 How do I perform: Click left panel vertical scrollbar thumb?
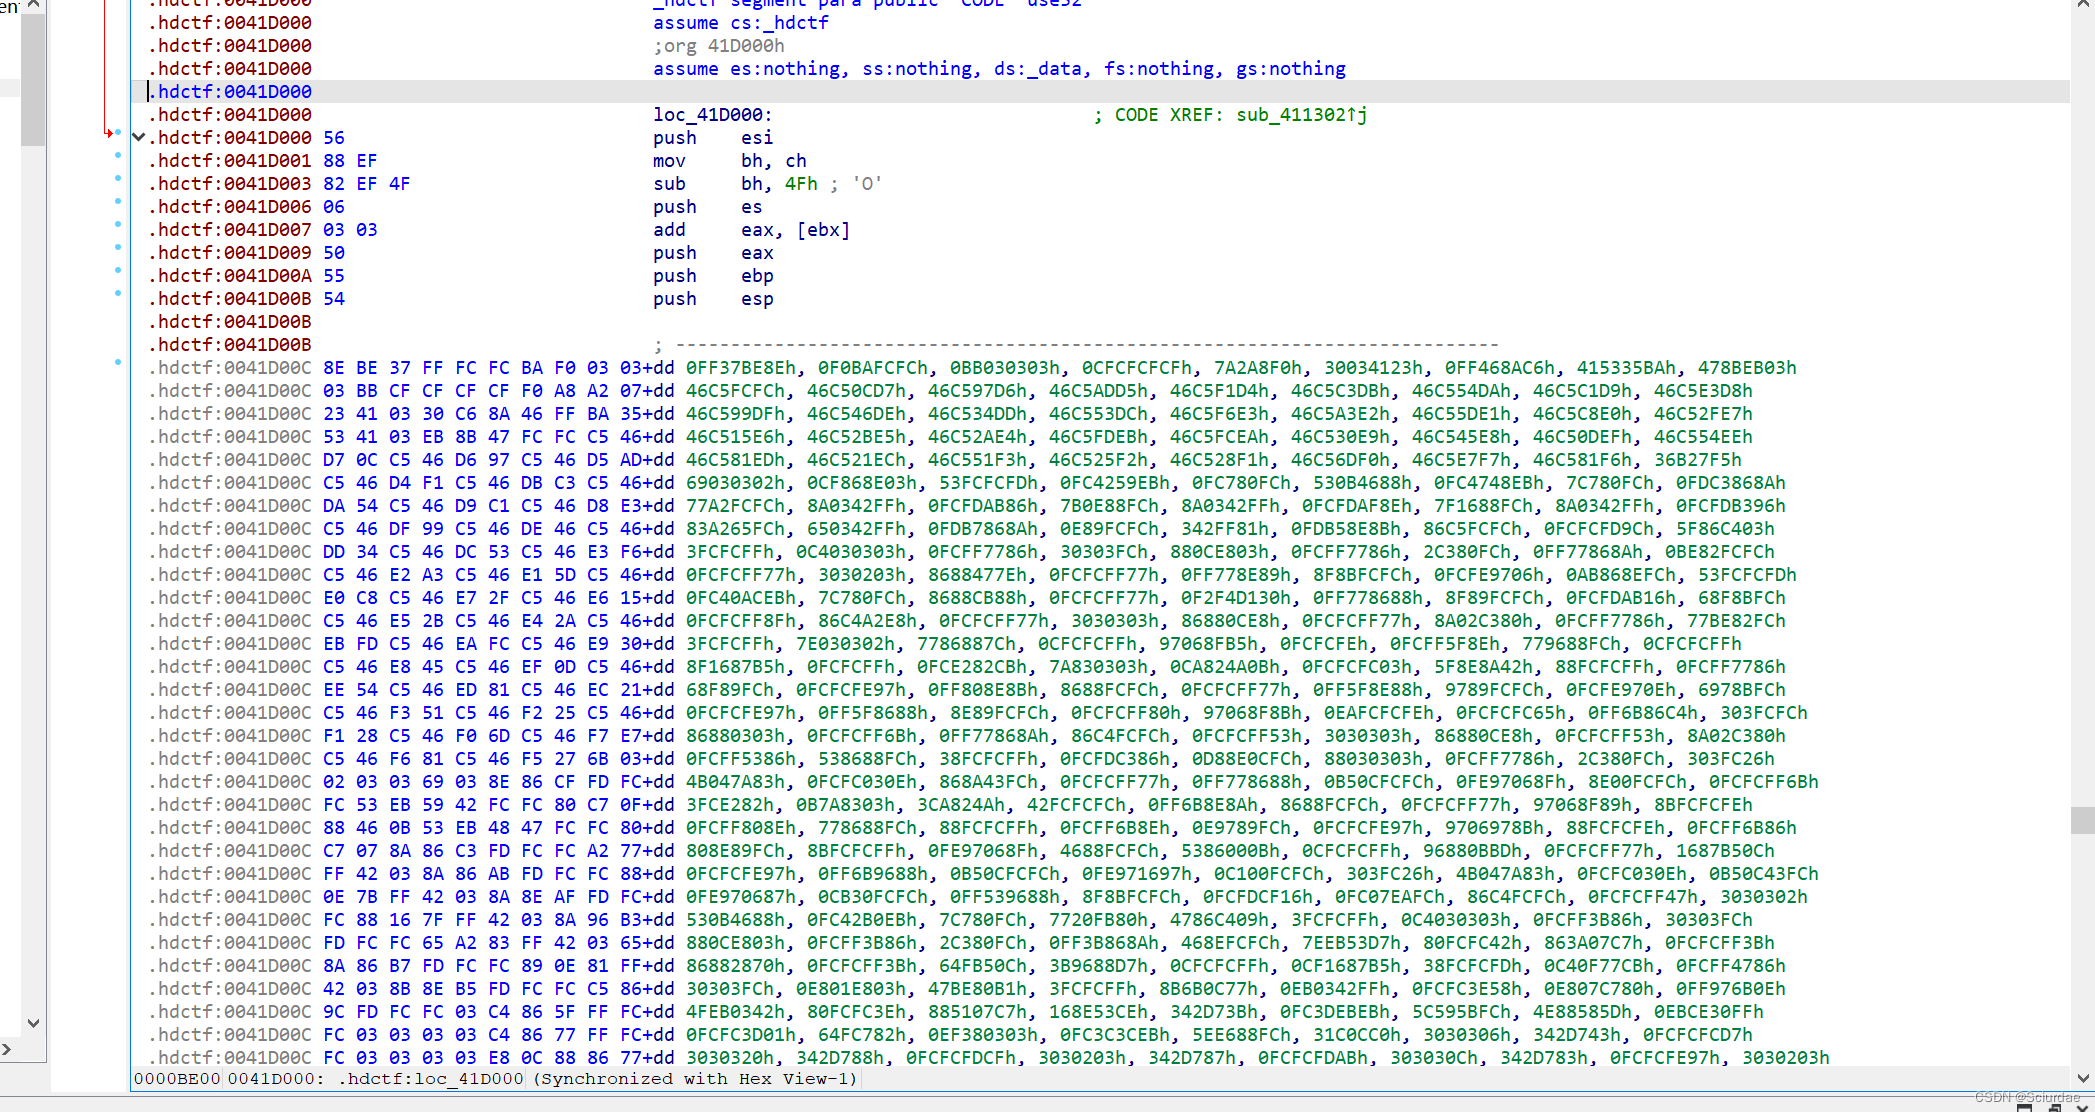pyautogui.click(x=33, y=80)
